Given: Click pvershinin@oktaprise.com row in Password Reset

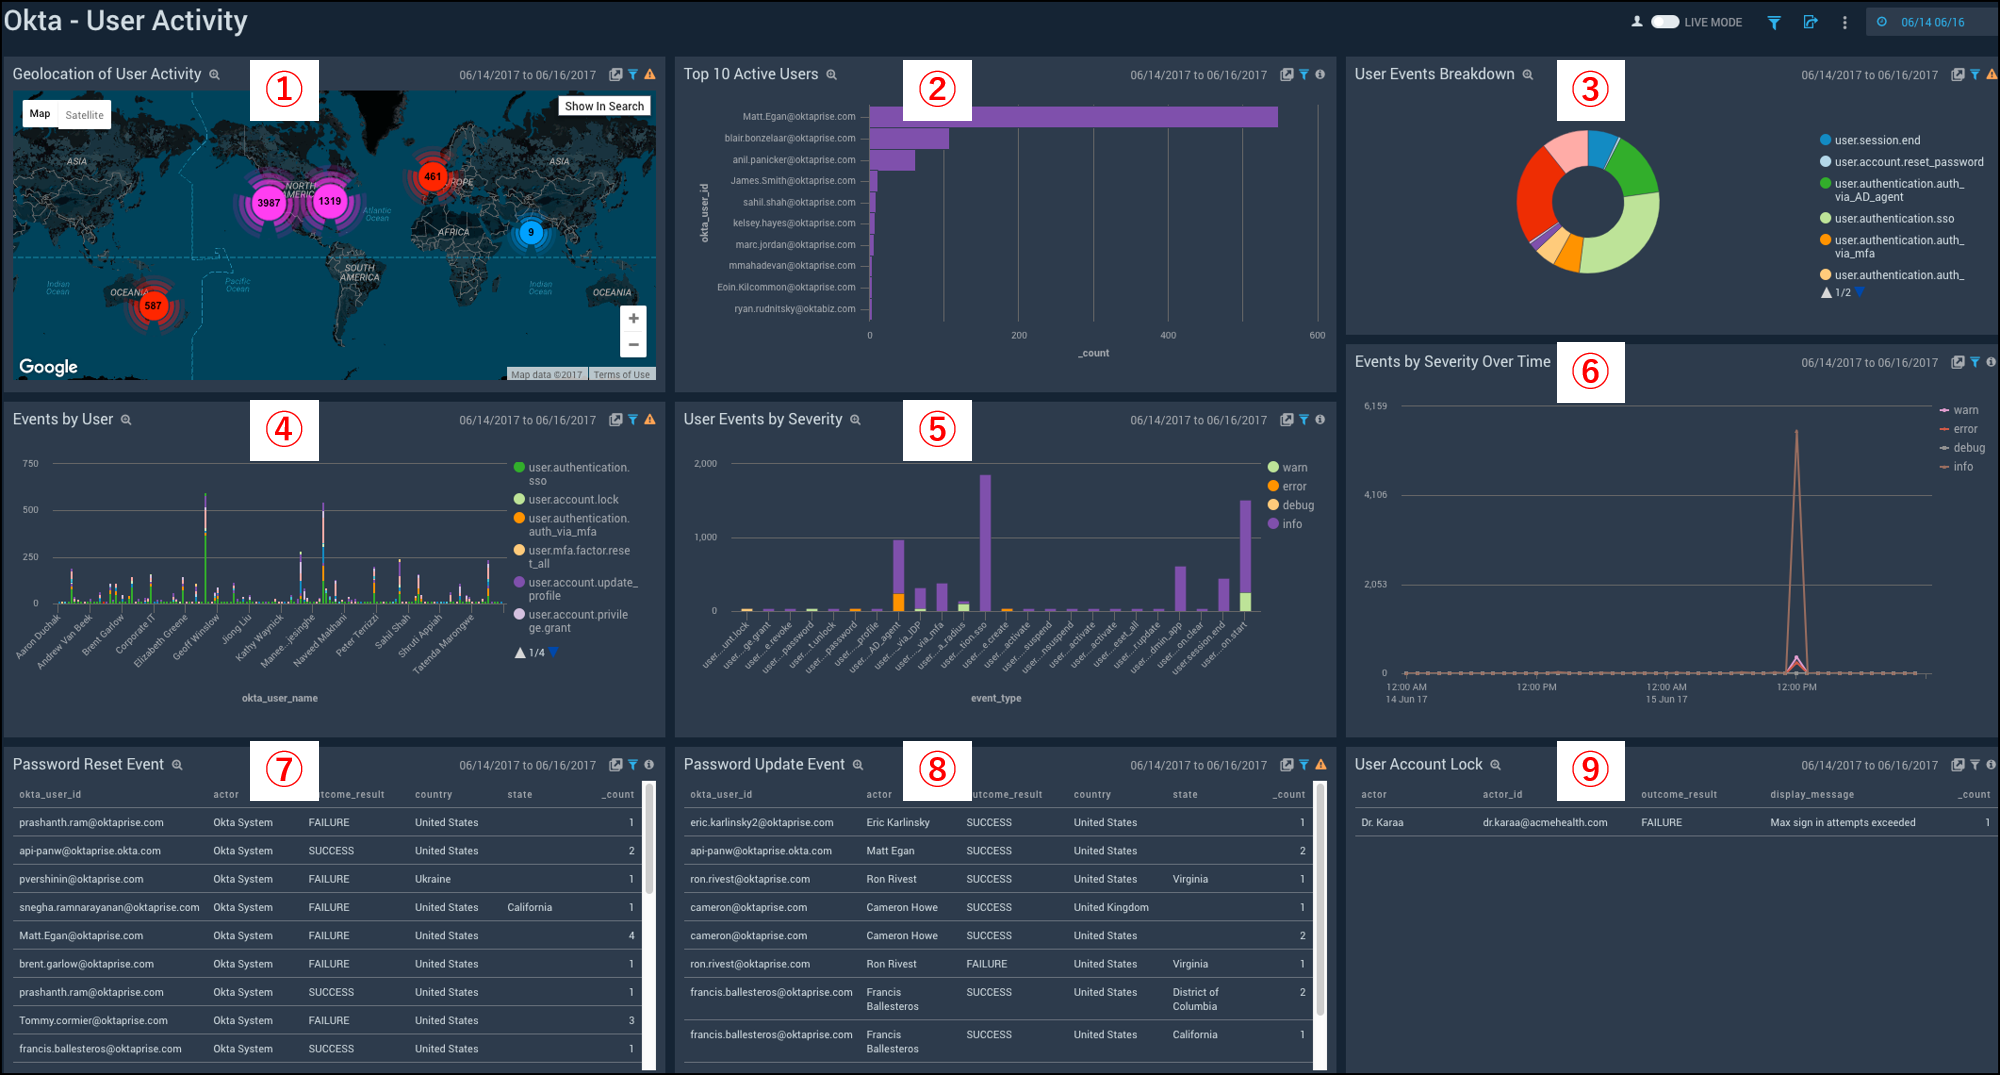Looking at the screenshot, I should click(327, 879).
